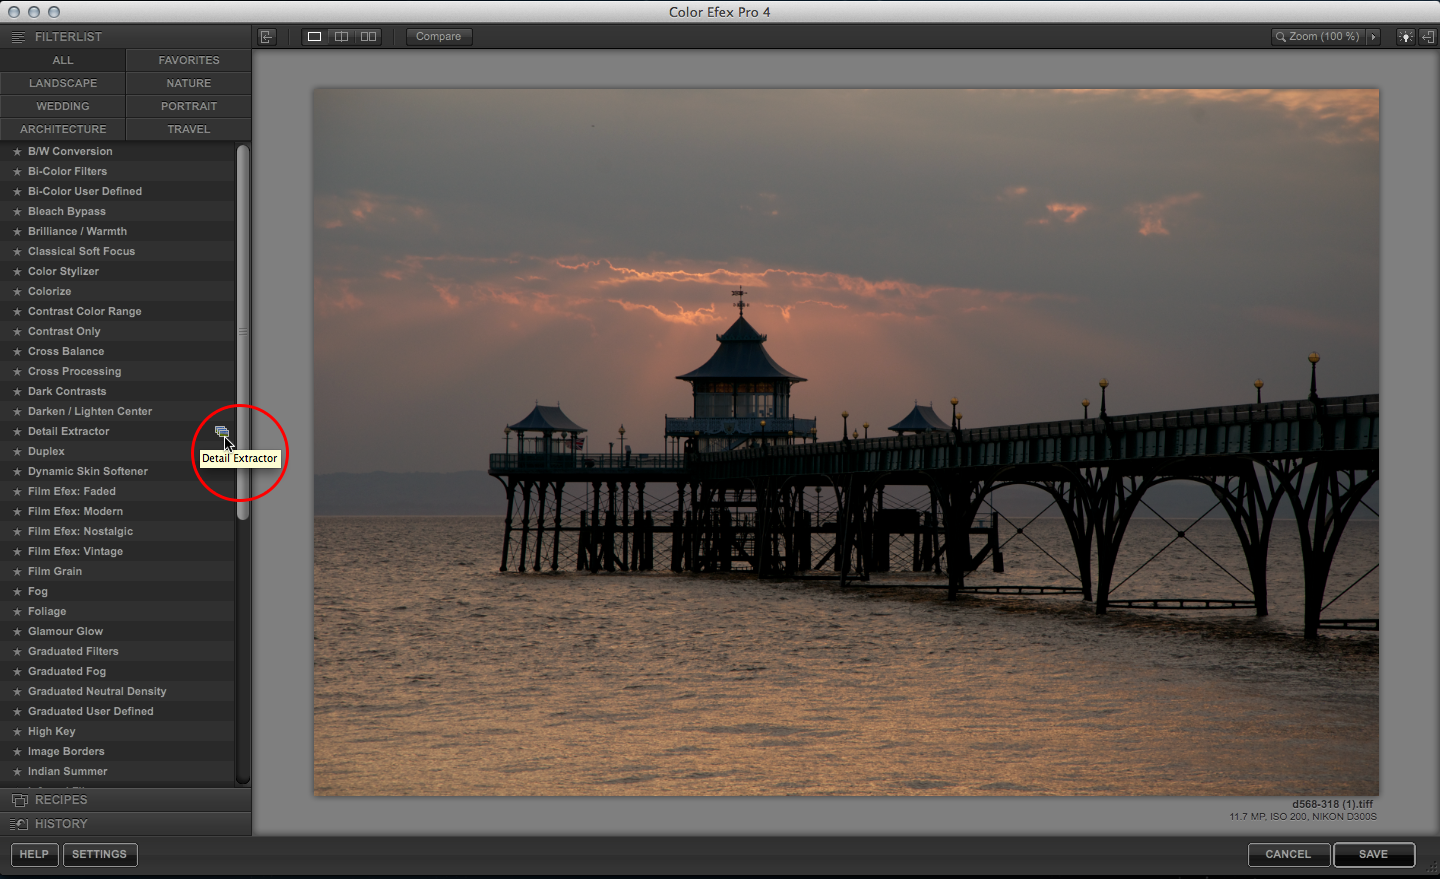Show the right-hand control panel icon
Viewport: 1440px width, 879px height.
pyautogui.click(x=1428, y=37)
